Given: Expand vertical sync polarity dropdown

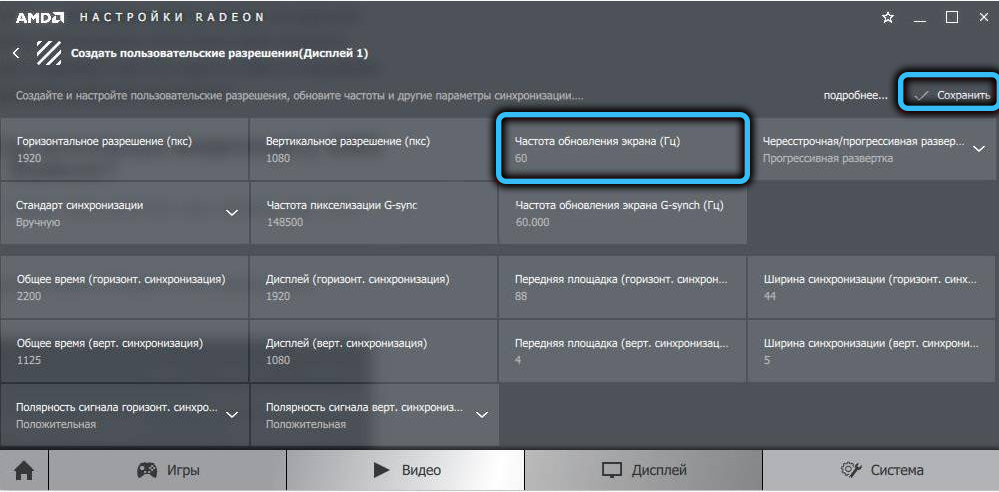Looking at the screenshot, I should [482, 414].
